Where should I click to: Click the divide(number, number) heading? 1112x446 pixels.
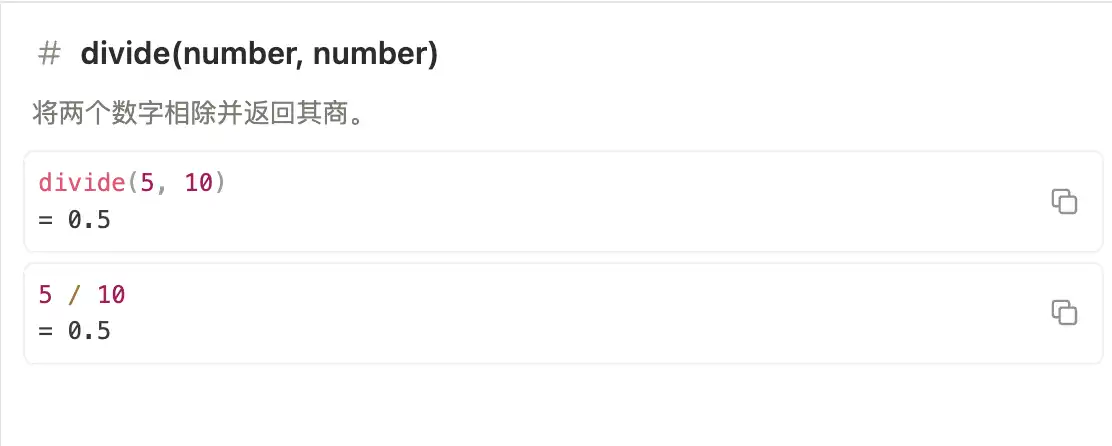tap(259, 54)
